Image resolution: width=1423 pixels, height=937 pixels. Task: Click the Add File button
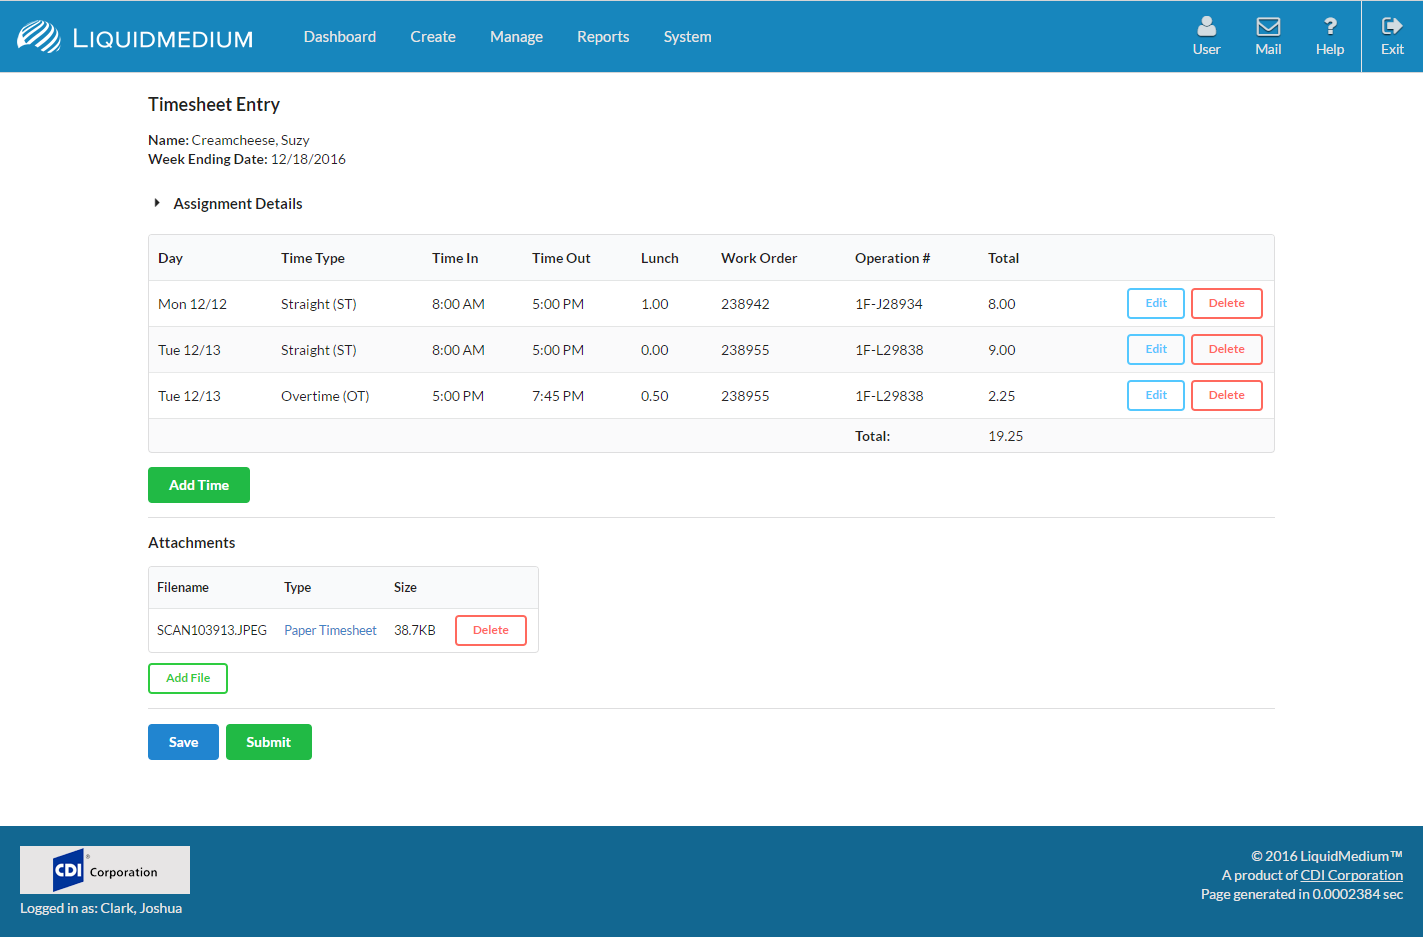188,678
